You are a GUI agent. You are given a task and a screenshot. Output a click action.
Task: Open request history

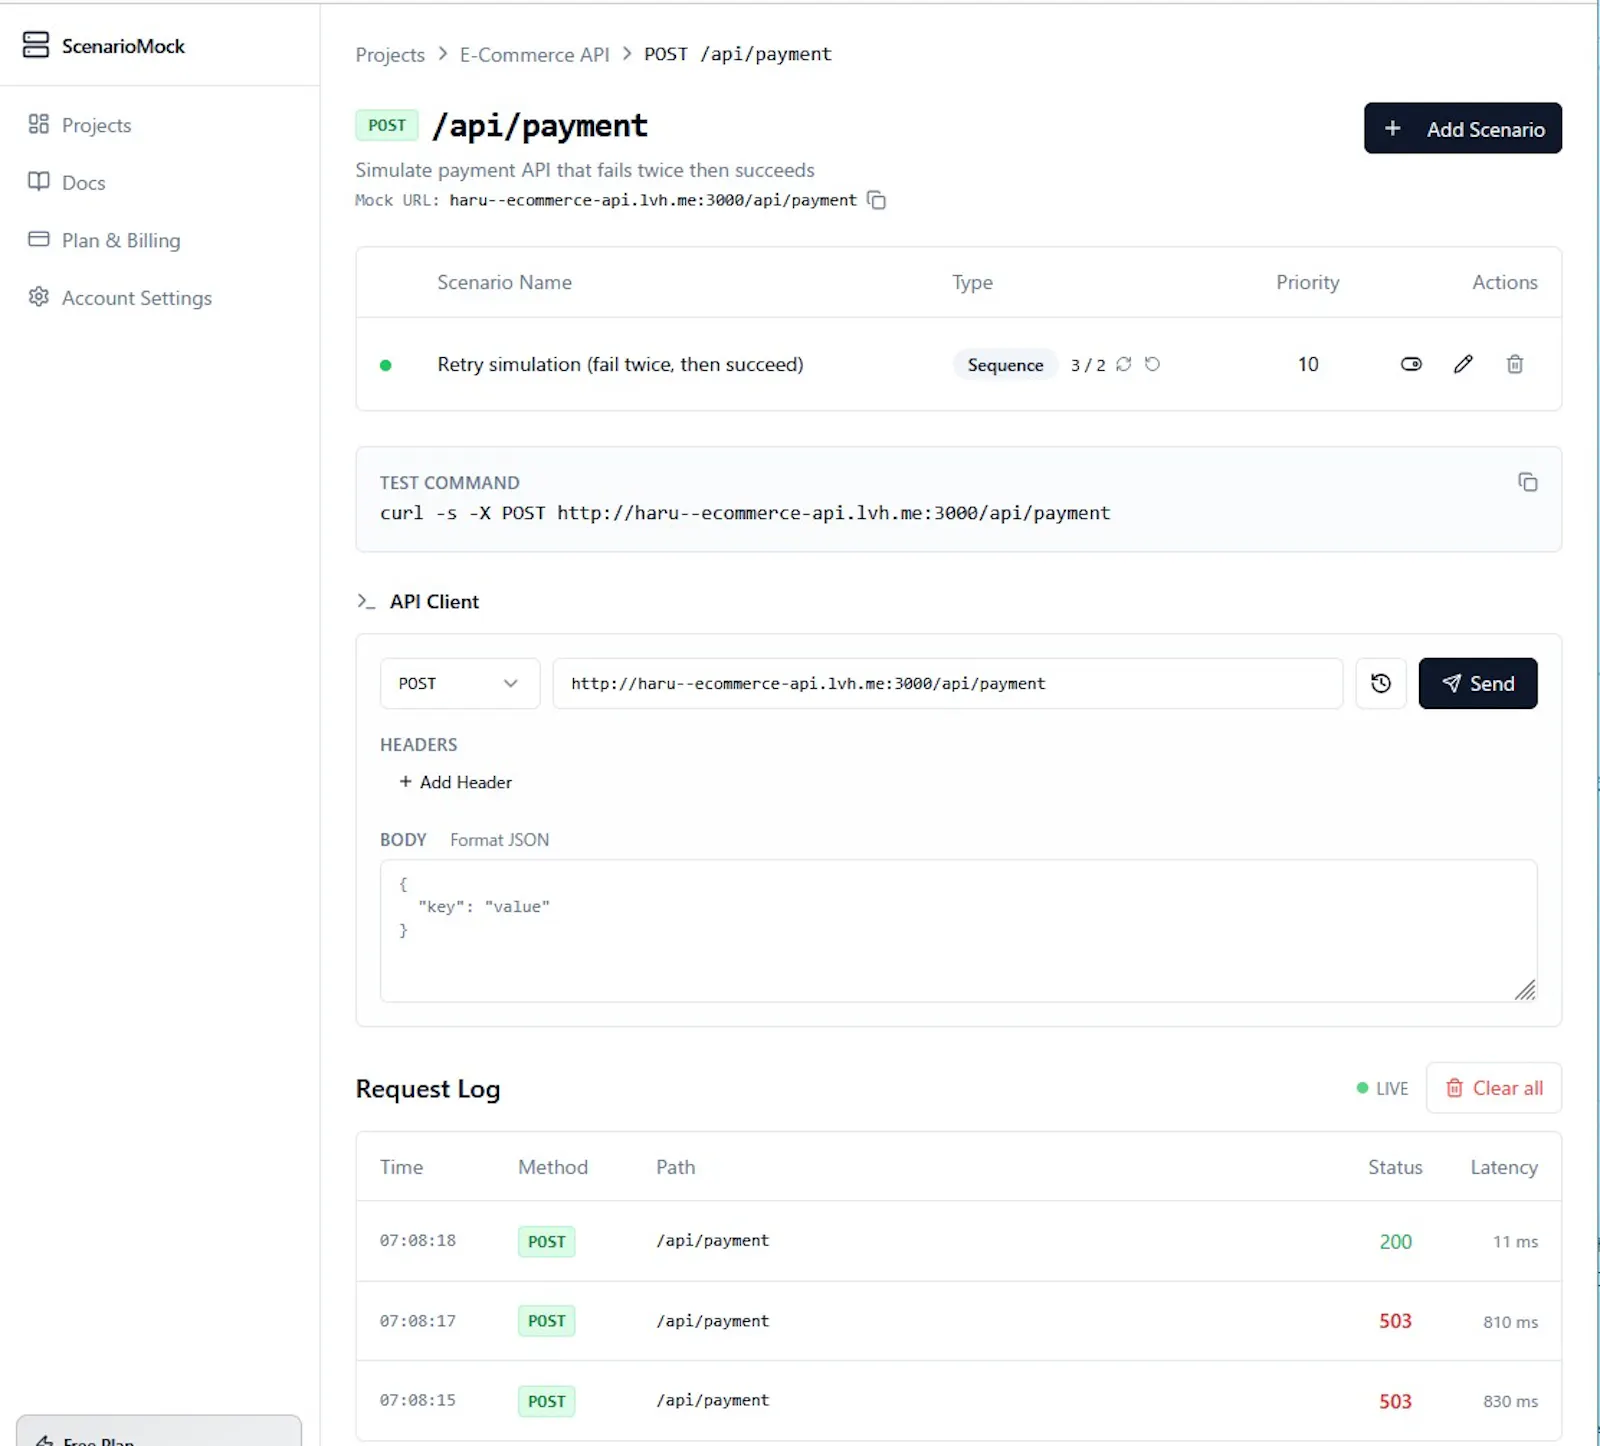[1381, 683]
